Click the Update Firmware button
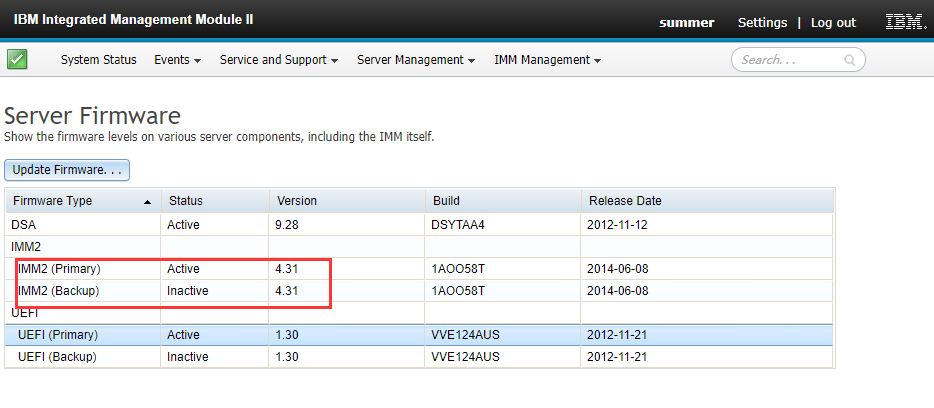 point(67,170)
